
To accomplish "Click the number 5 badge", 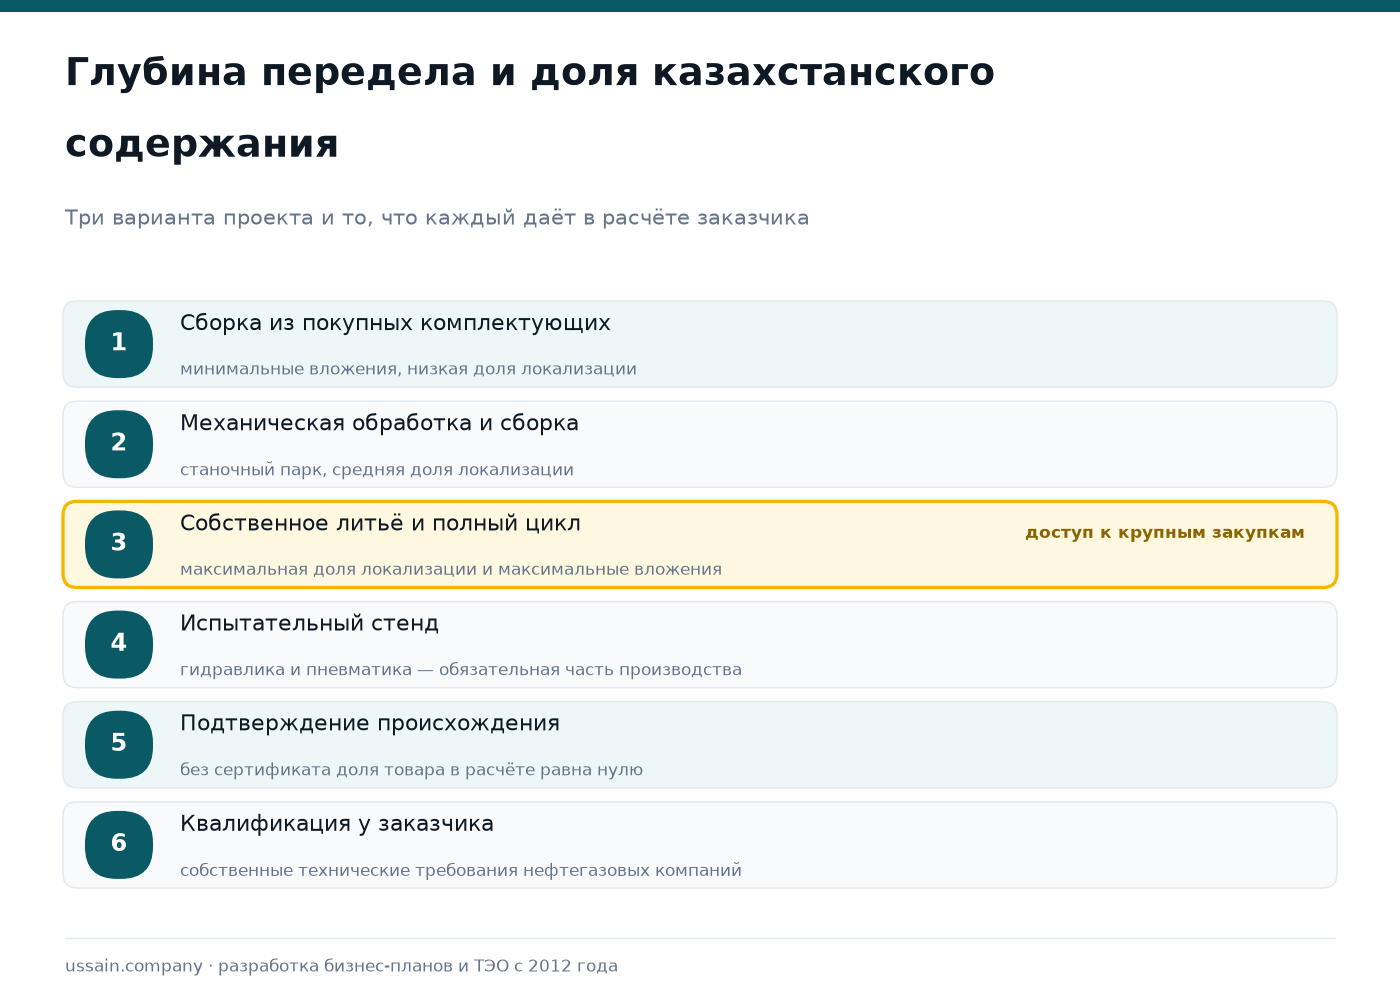I will tap(119, 744).
